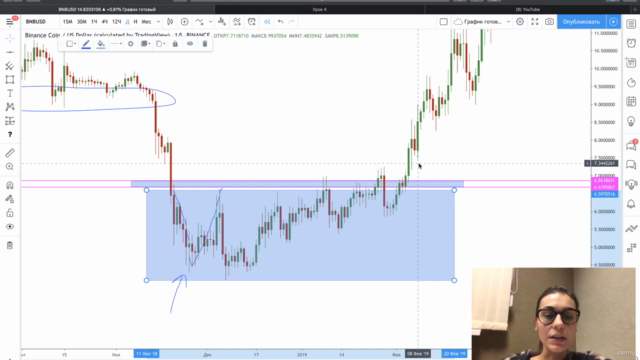Click the undo arrow in top toolbar
The width and height of the screenshot is (640, 360).
[x=280, y=22]
